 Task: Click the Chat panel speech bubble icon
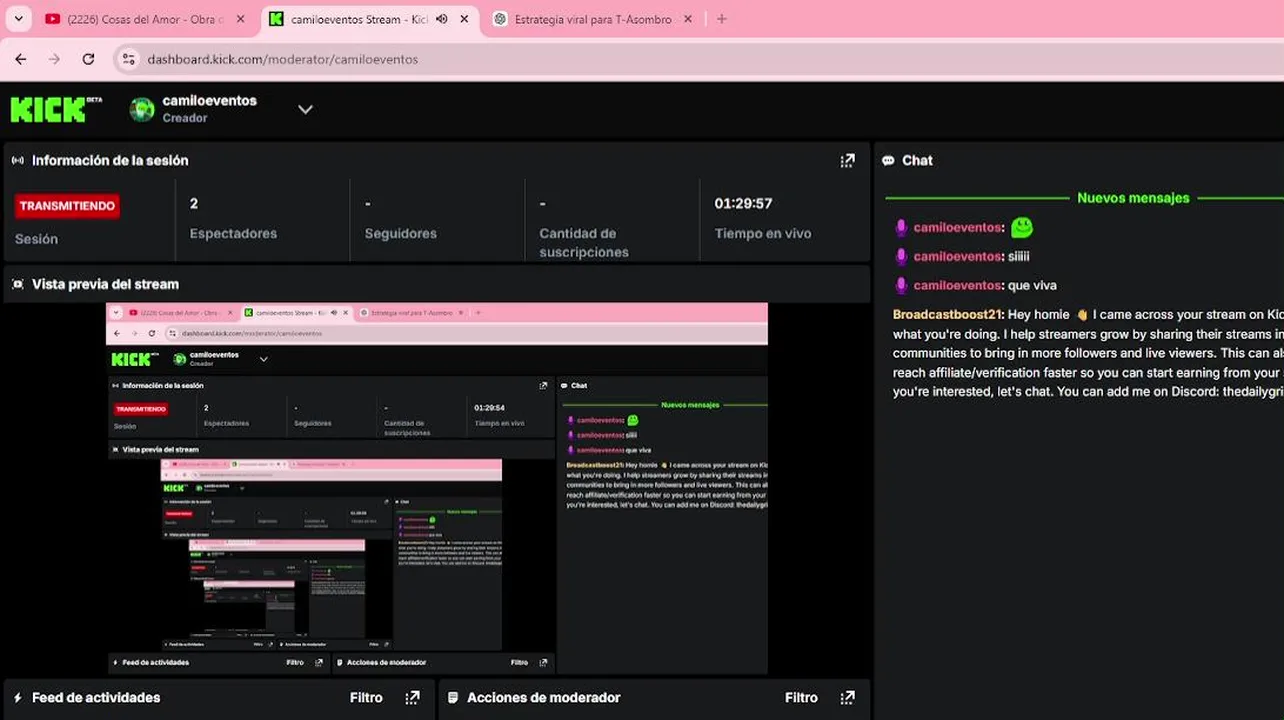[x=888, y=160]
